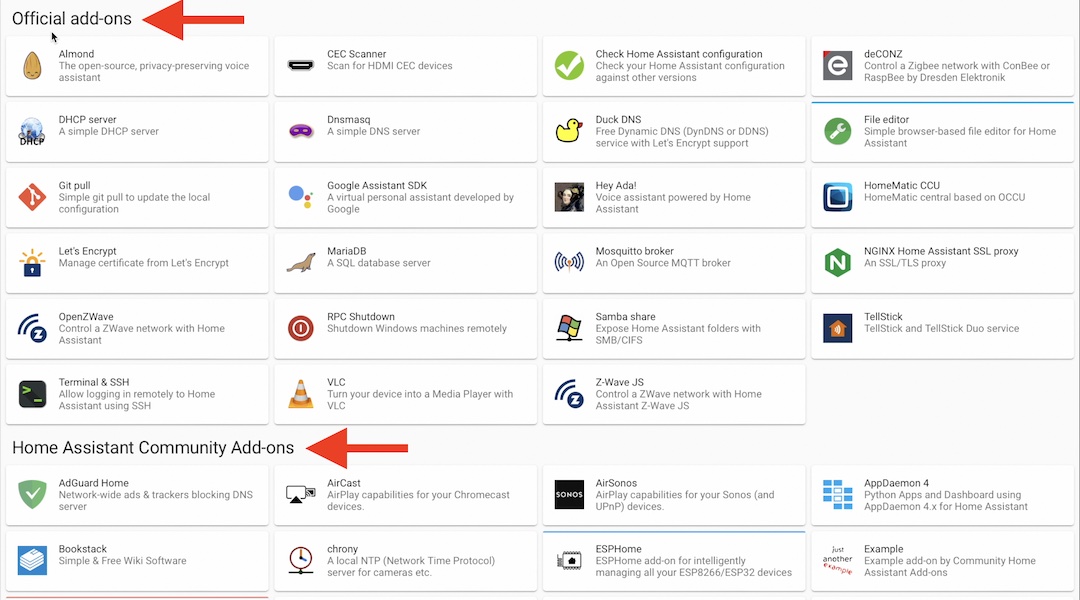The image size is (1080, 600).
Task: Select the Hey Ada! add-on title
Action: click(616, 185)
